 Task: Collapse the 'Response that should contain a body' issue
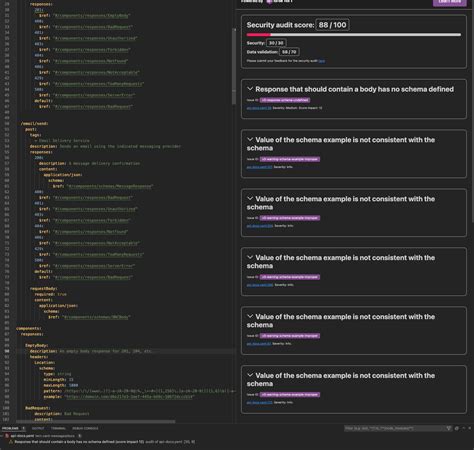pos(250,89)
